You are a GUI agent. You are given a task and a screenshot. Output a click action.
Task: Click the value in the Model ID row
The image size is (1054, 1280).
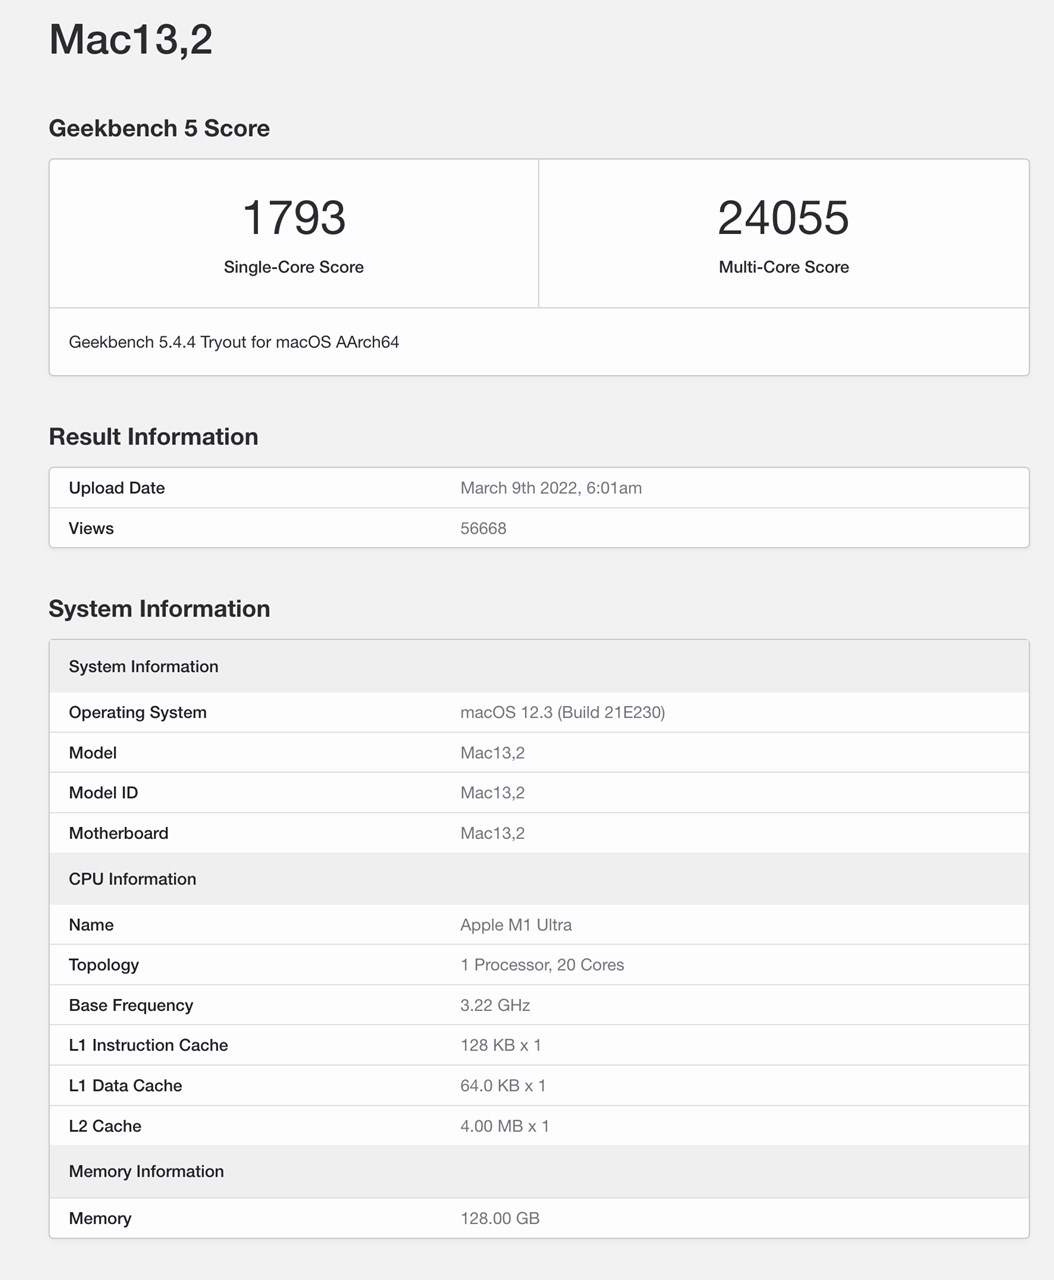(x=492, y=793)
